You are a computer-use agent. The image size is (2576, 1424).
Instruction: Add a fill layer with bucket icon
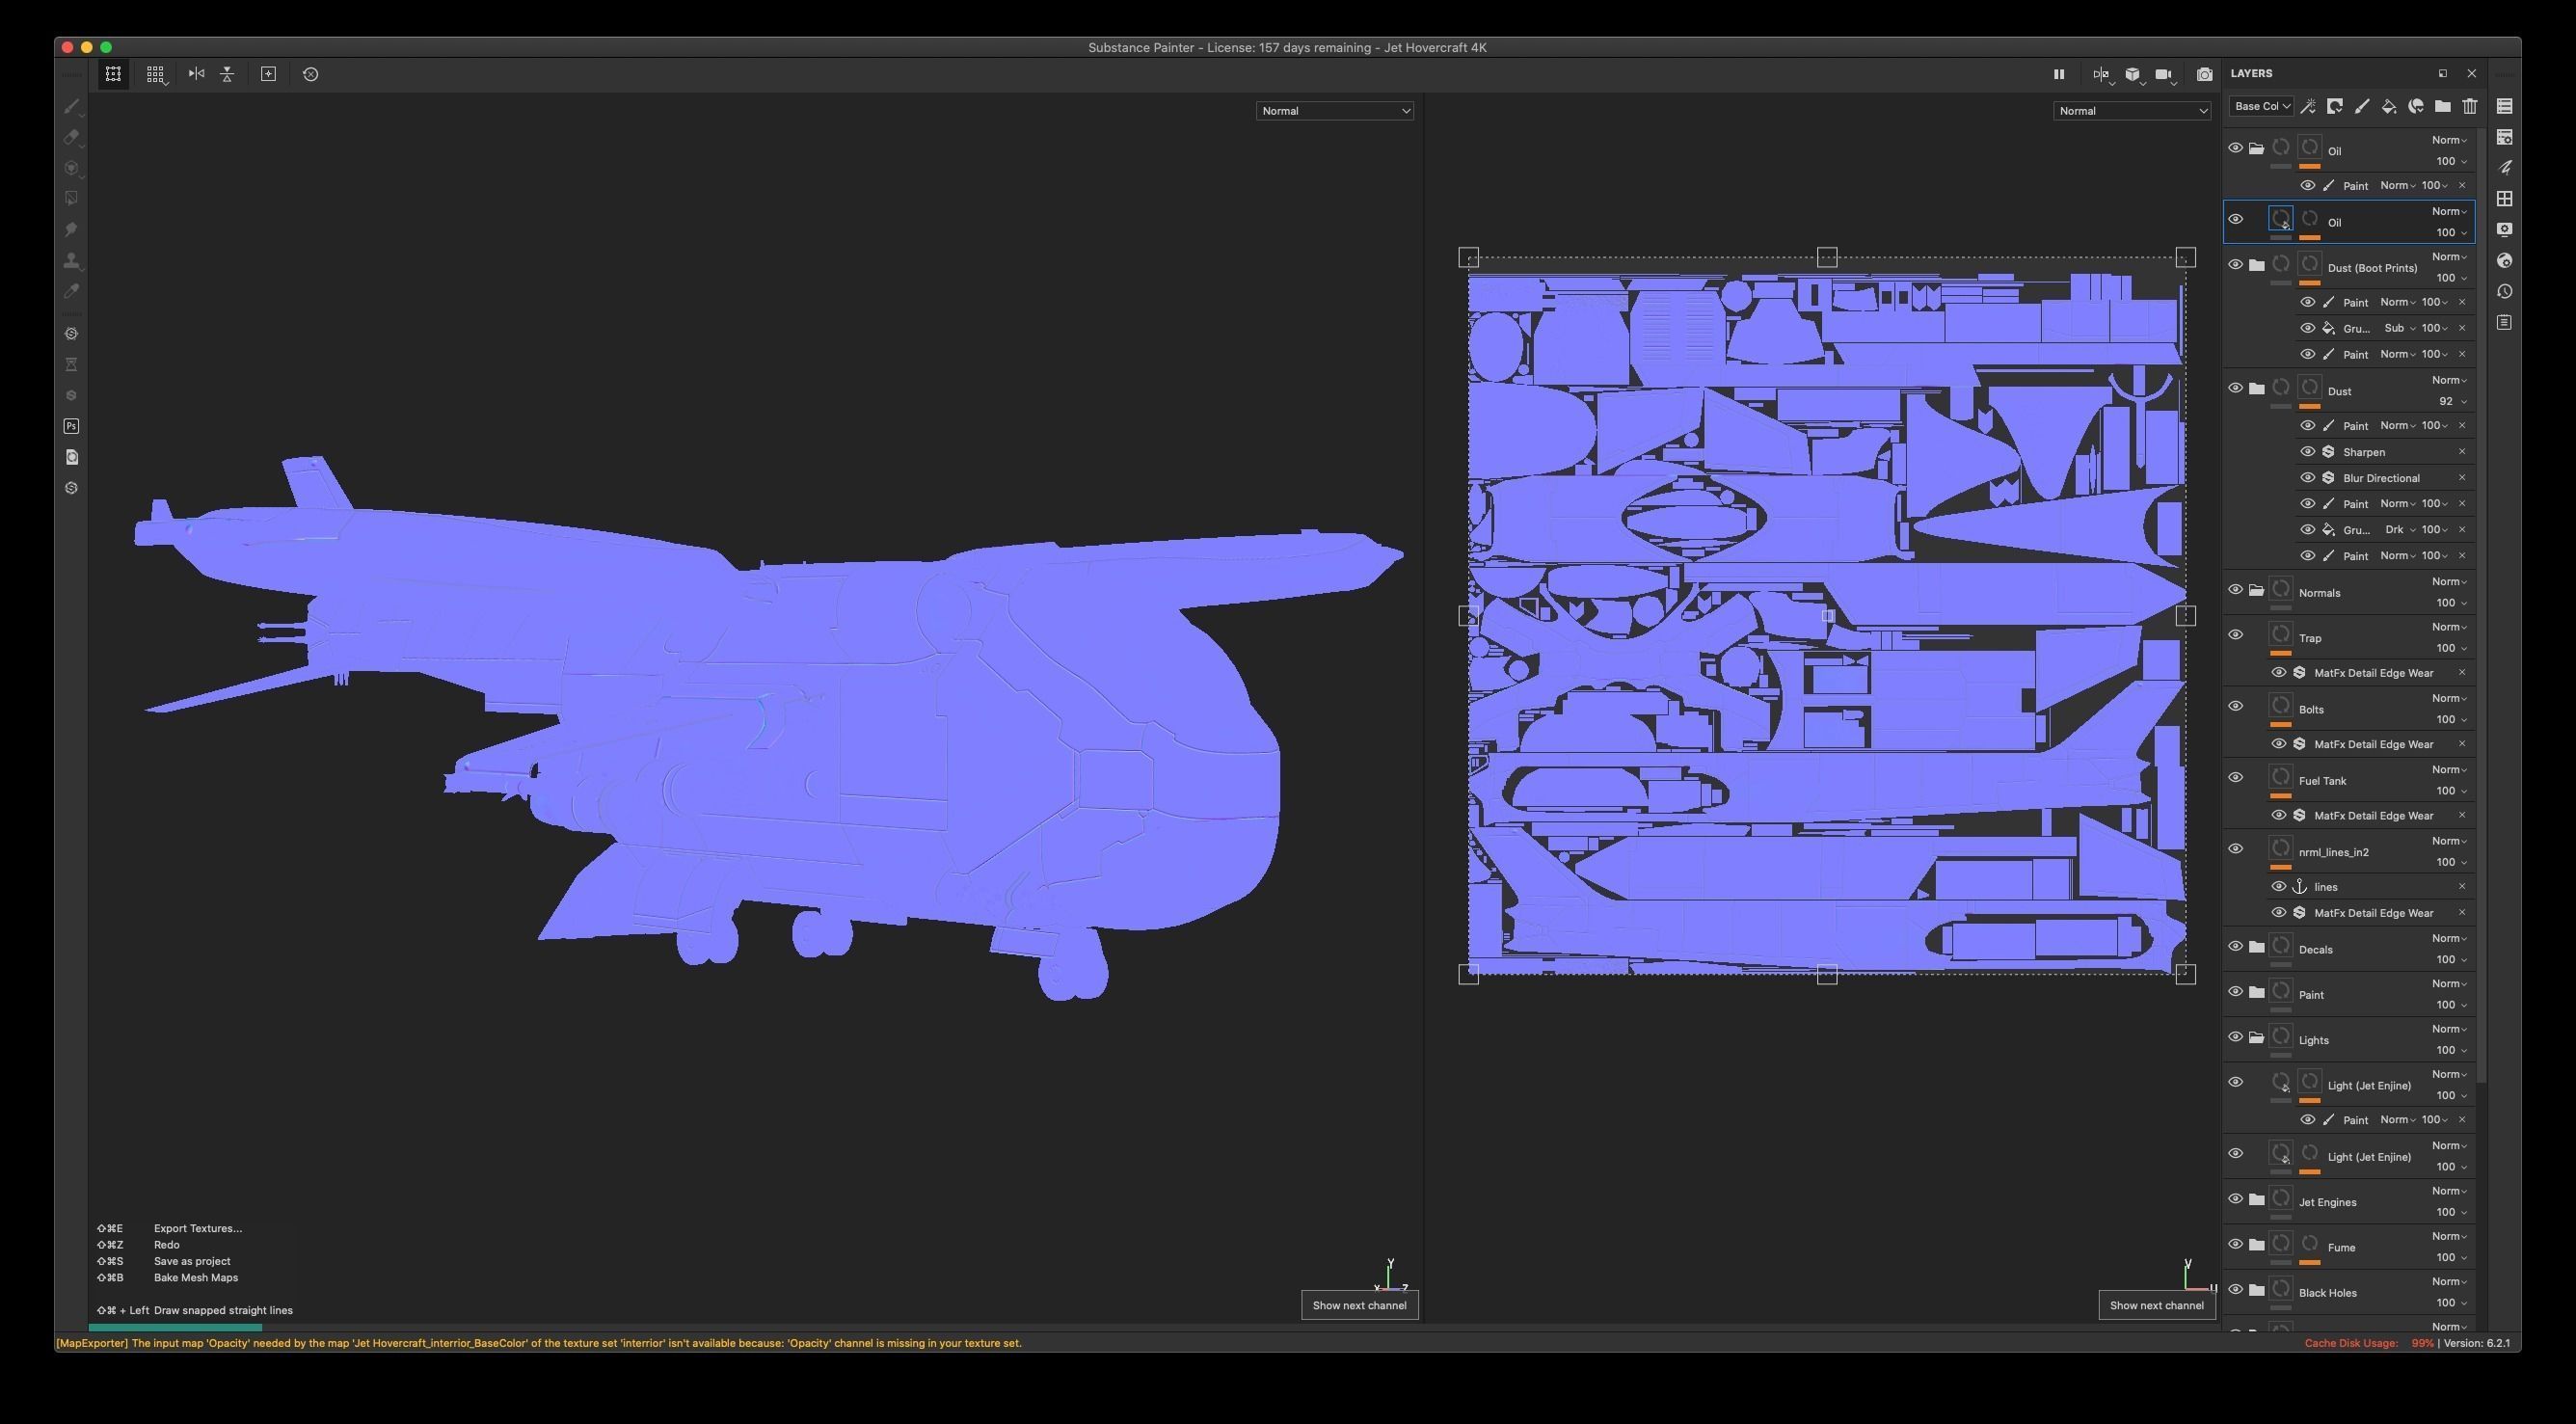coord(2389,106)
